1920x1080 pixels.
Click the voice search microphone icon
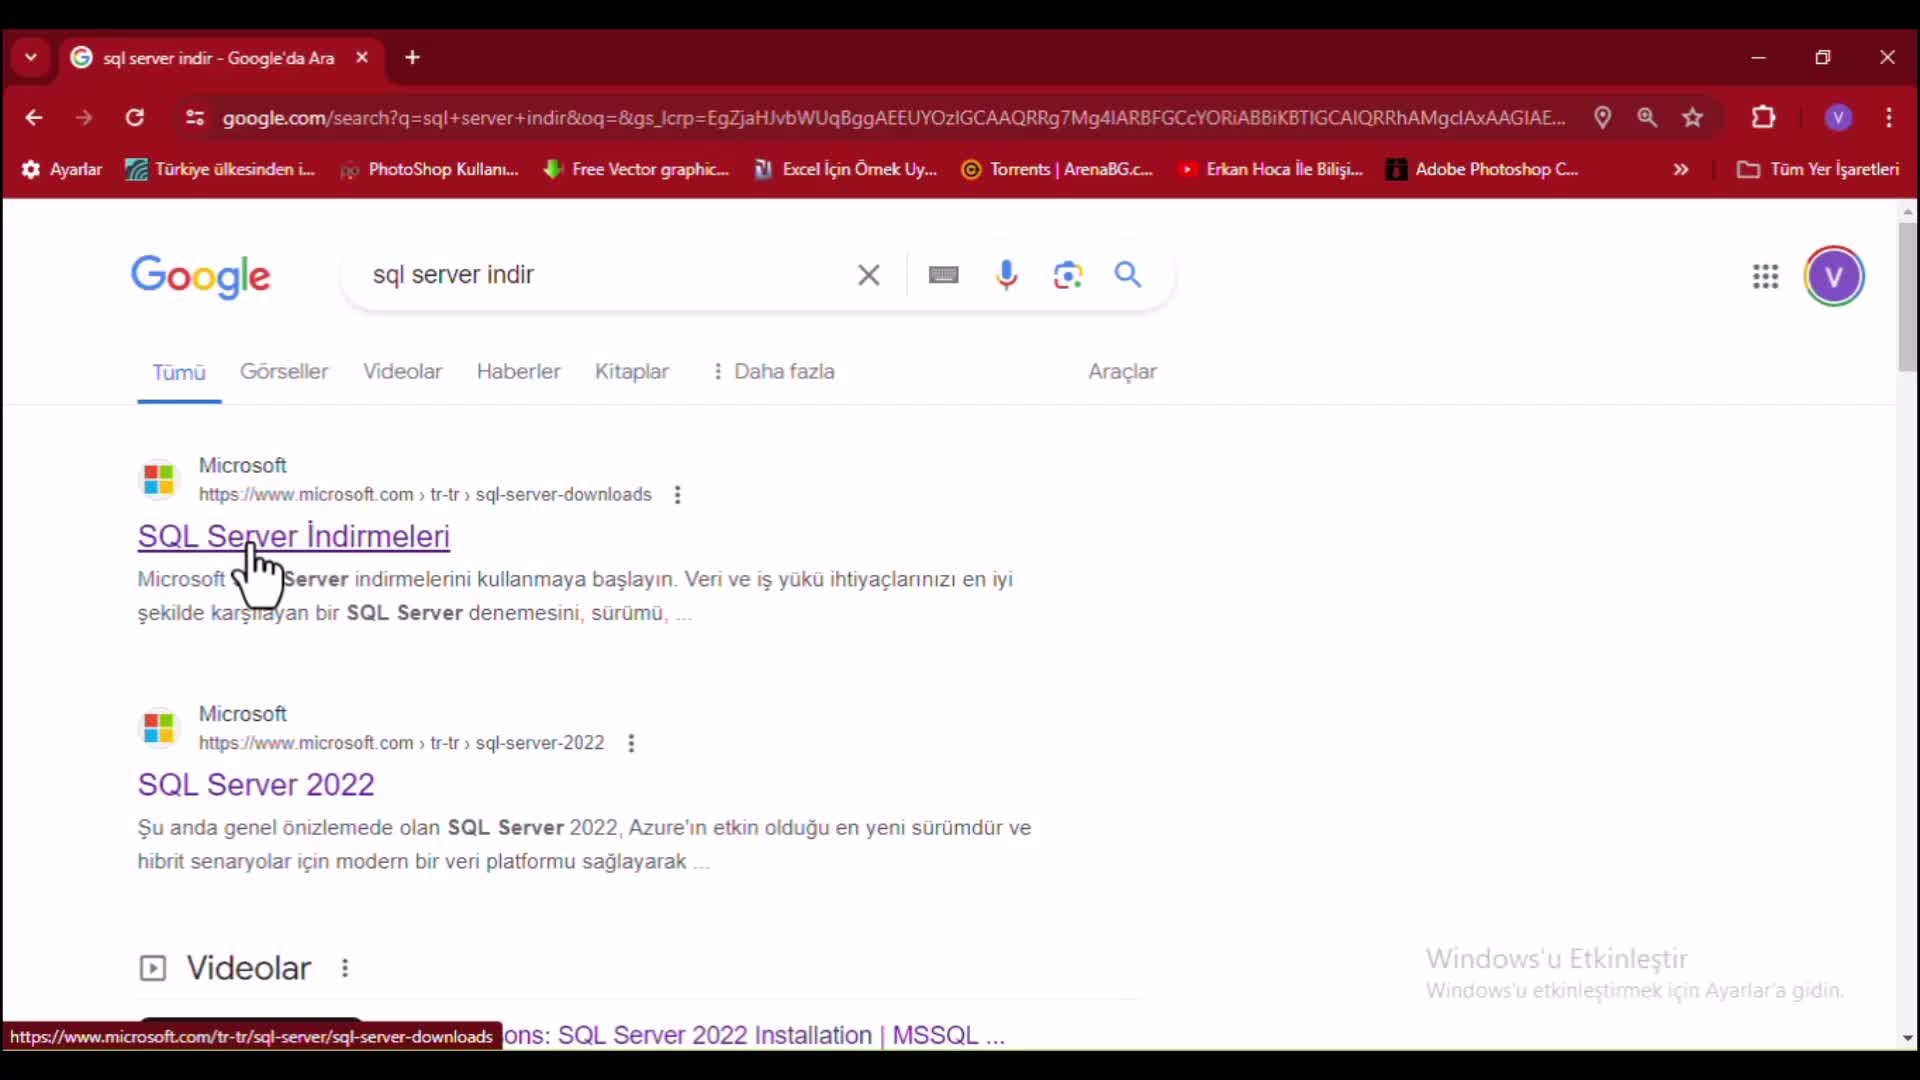point(1006,275)
